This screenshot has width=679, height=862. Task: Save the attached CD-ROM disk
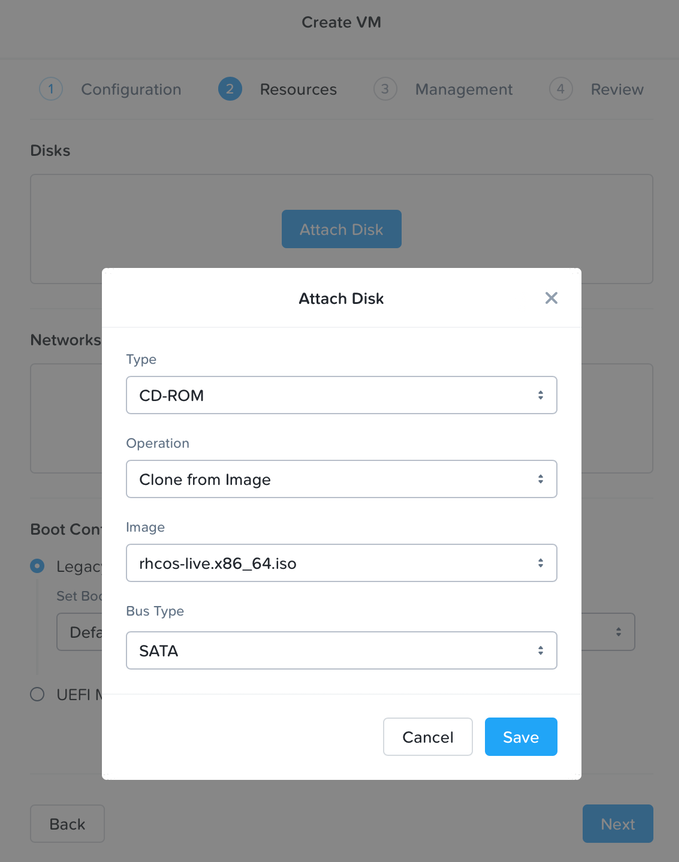click(x=521, y=737)
